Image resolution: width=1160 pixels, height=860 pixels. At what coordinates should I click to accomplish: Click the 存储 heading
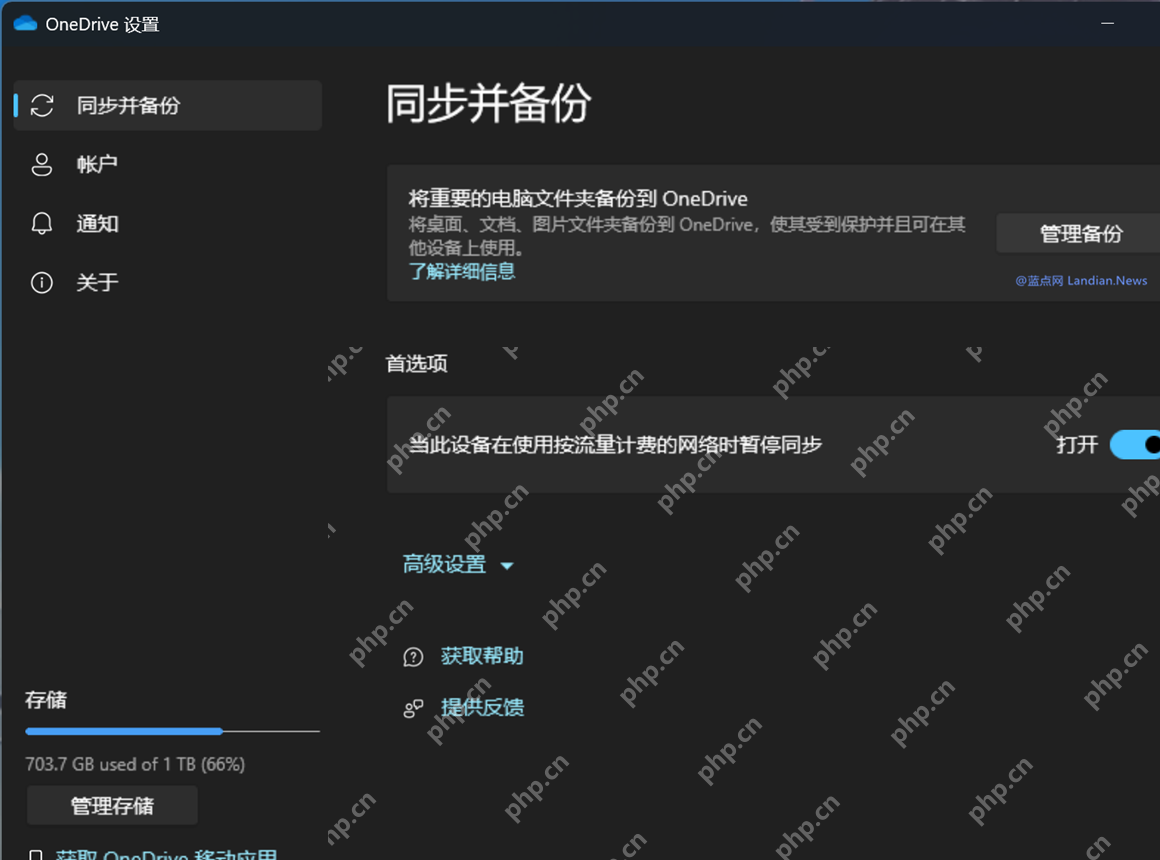coord(46,700)
